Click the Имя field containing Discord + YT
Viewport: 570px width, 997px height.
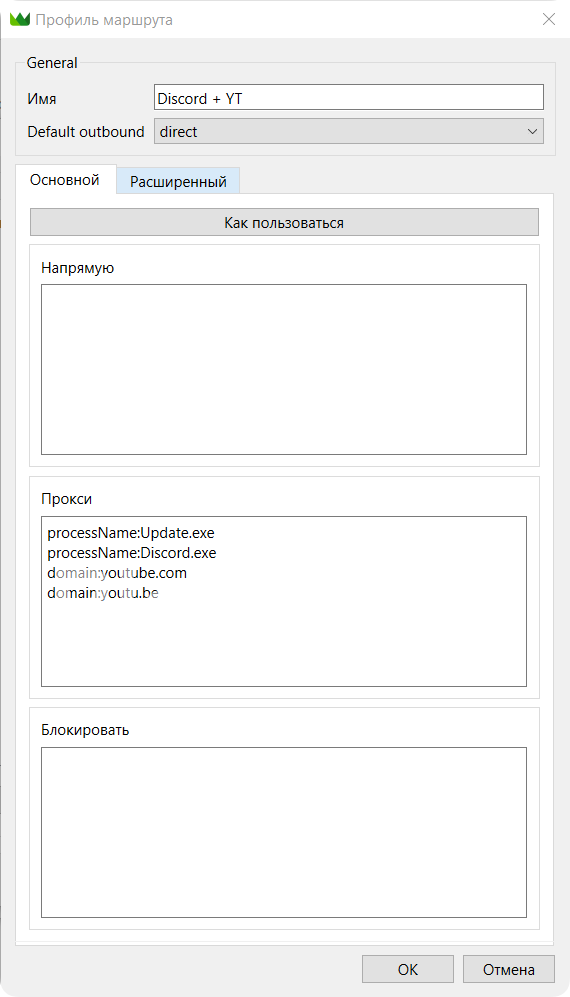(x=349, y=98)
